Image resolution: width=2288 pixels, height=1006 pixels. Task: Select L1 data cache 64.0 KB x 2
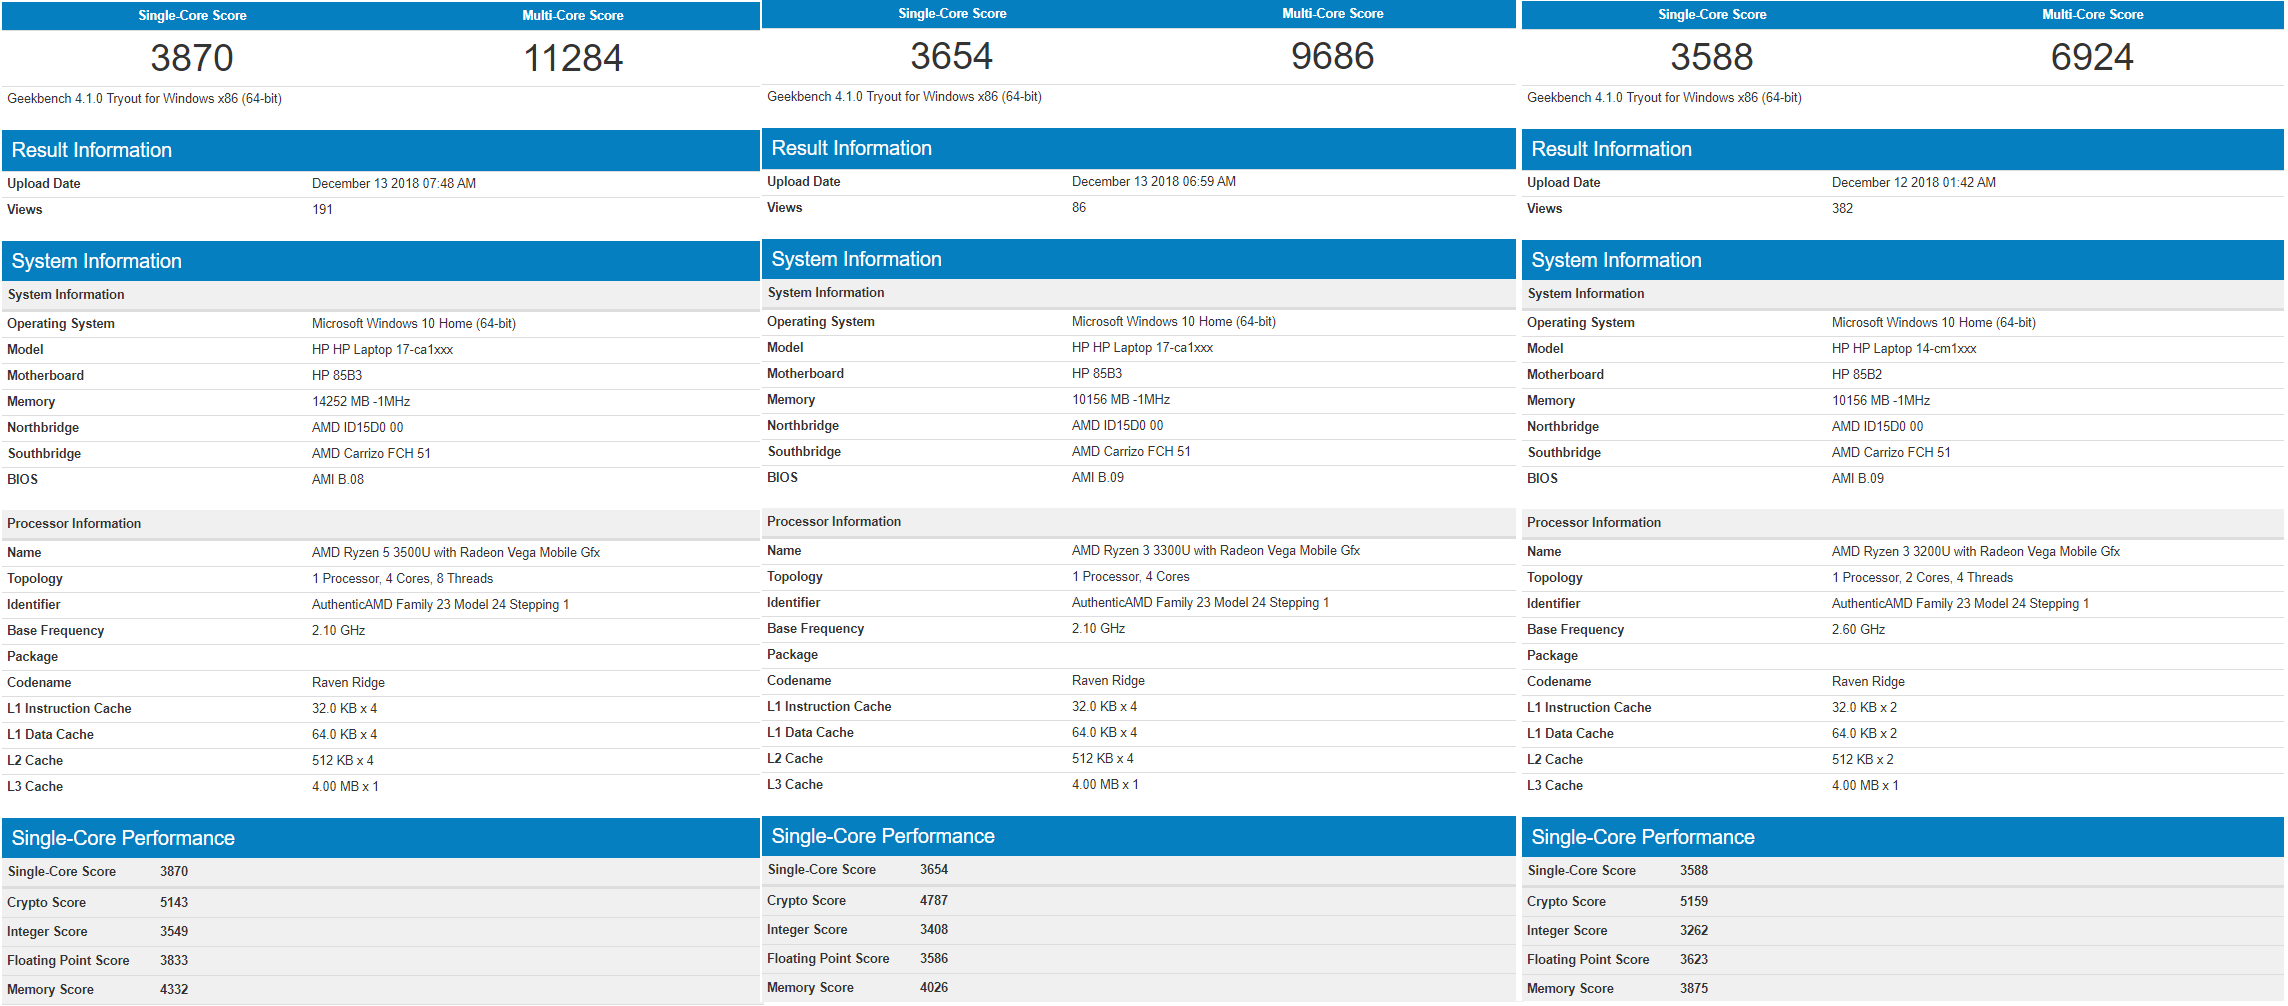(1864, 733)
